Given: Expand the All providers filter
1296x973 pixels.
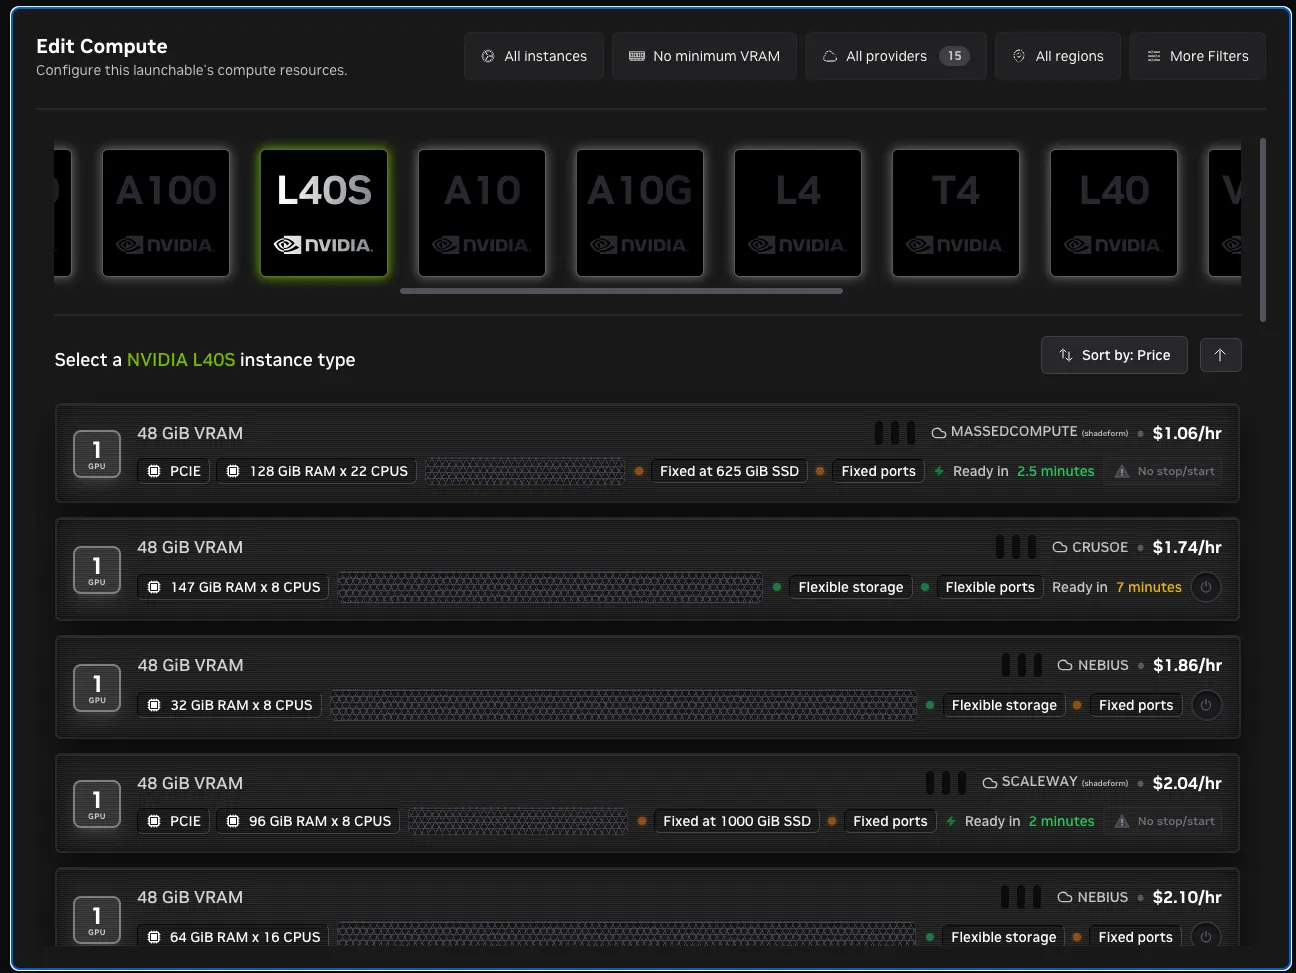Looking at the screenshot, I should click(x=896, y=56).
